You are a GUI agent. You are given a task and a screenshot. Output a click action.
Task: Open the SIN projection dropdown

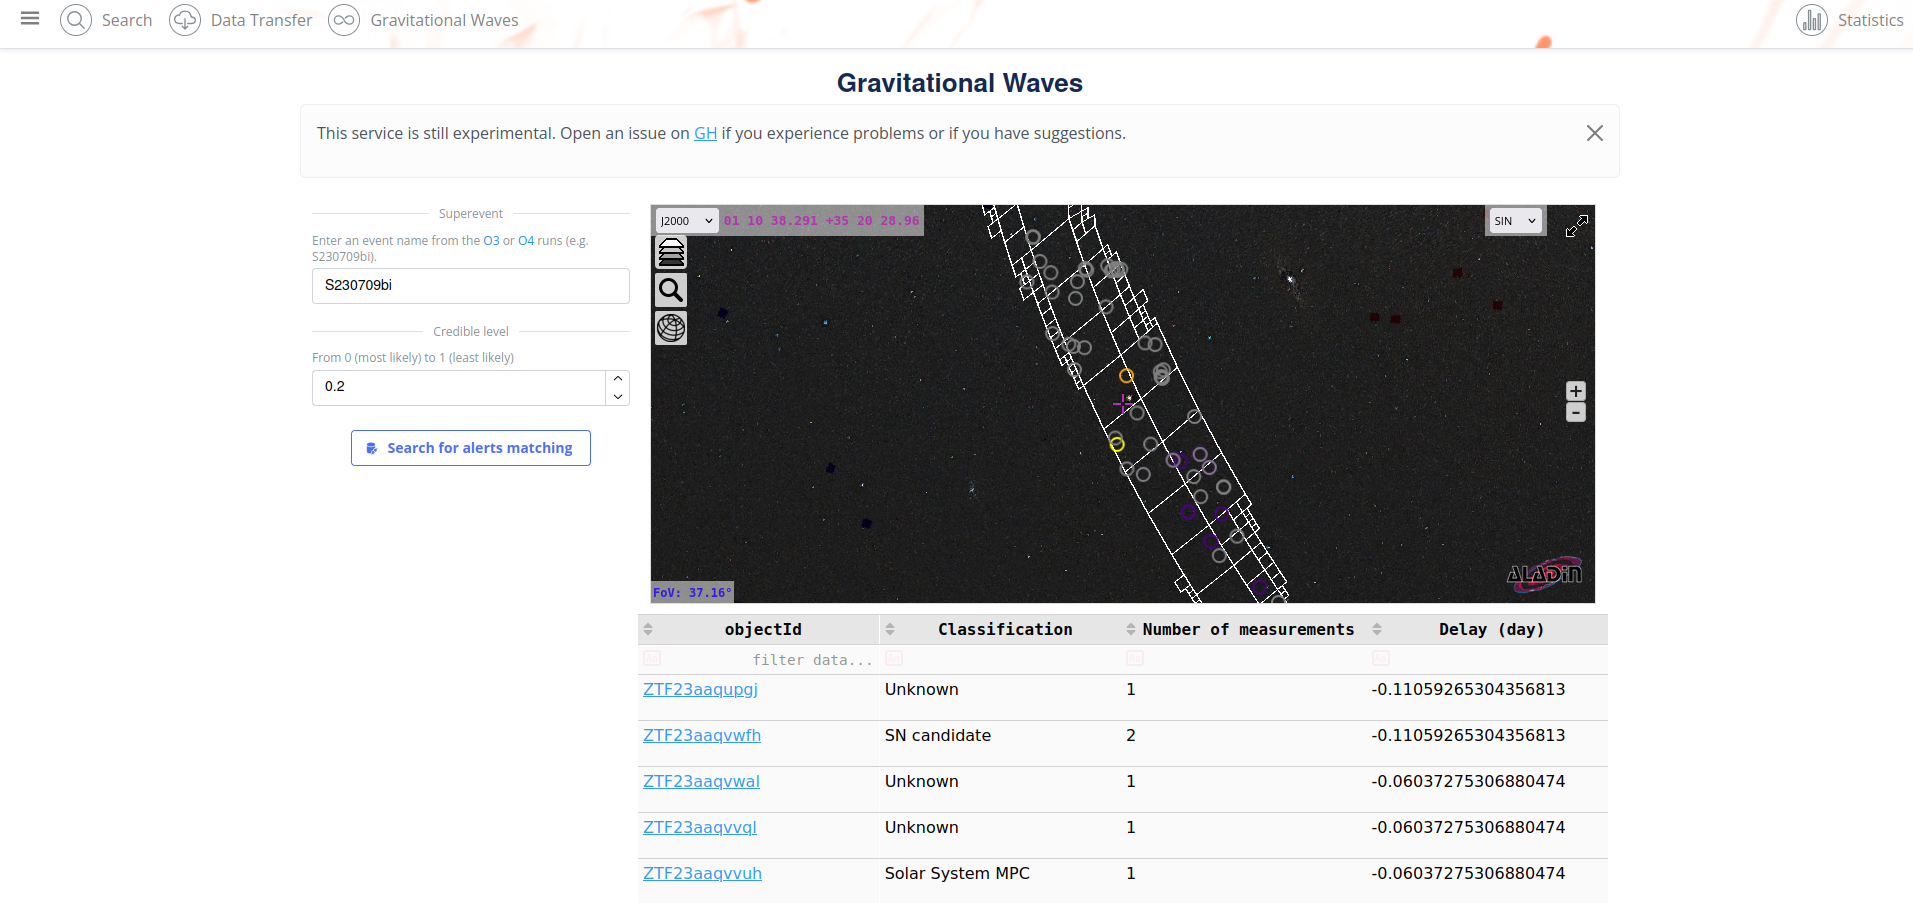click(x=1514, y=221)
